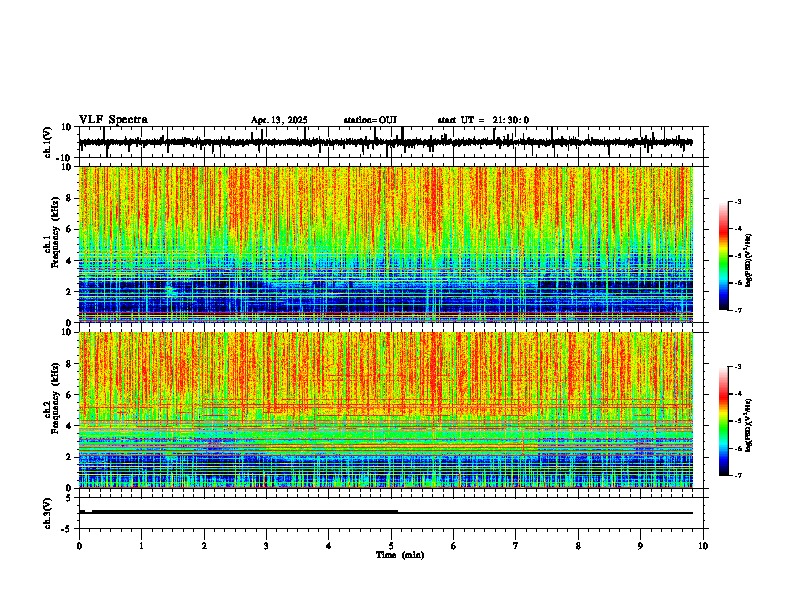Select the "start UT = 21:30:0" label
792x612 pixels.
pyautogui.click(x=483, y=120)
